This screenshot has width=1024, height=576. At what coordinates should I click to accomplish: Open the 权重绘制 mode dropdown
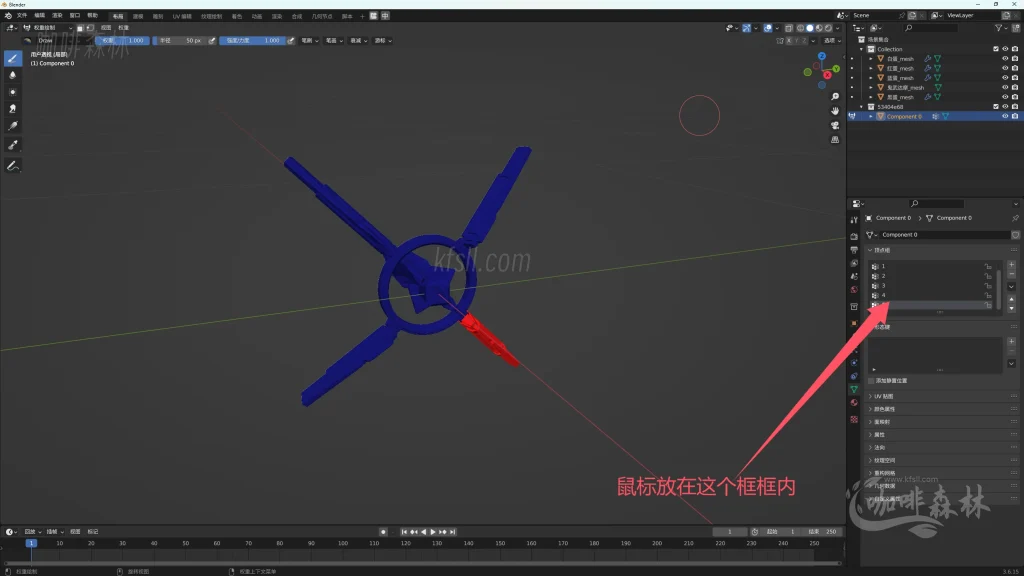(x=48, y=28)
